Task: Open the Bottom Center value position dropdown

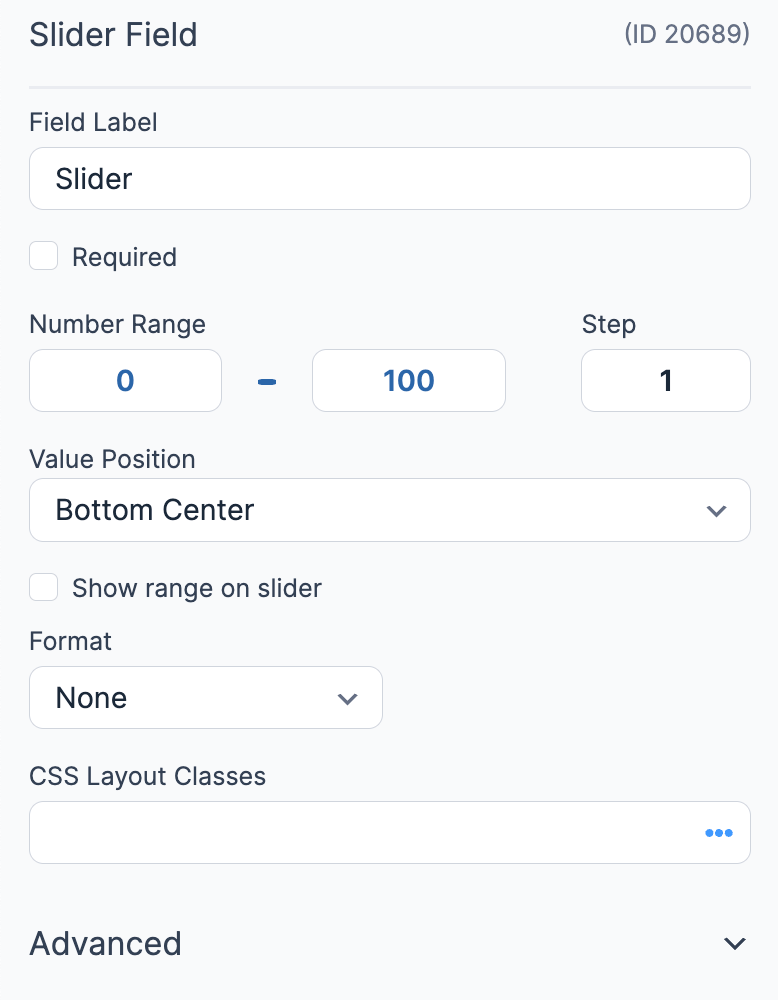Action: pyautogui.click(x=390, y=510)
